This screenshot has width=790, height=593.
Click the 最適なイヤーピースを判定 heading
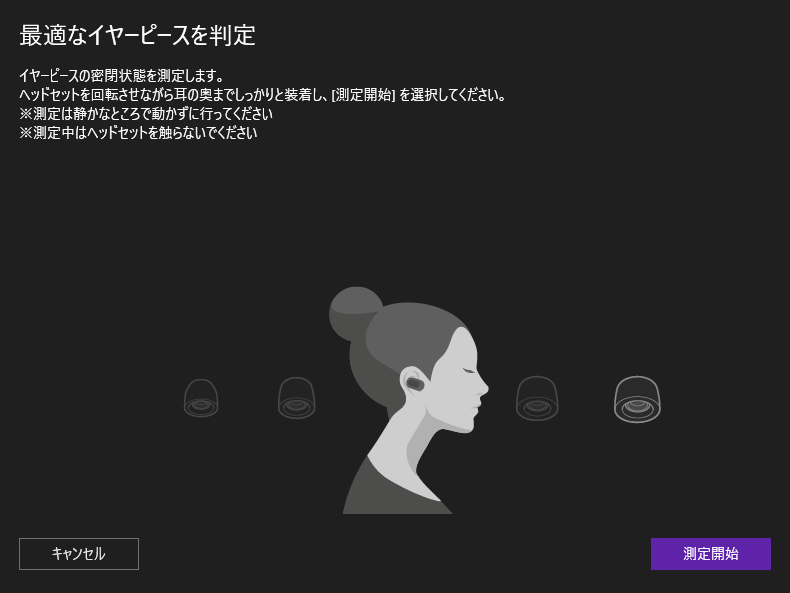[x=138, y=37]
